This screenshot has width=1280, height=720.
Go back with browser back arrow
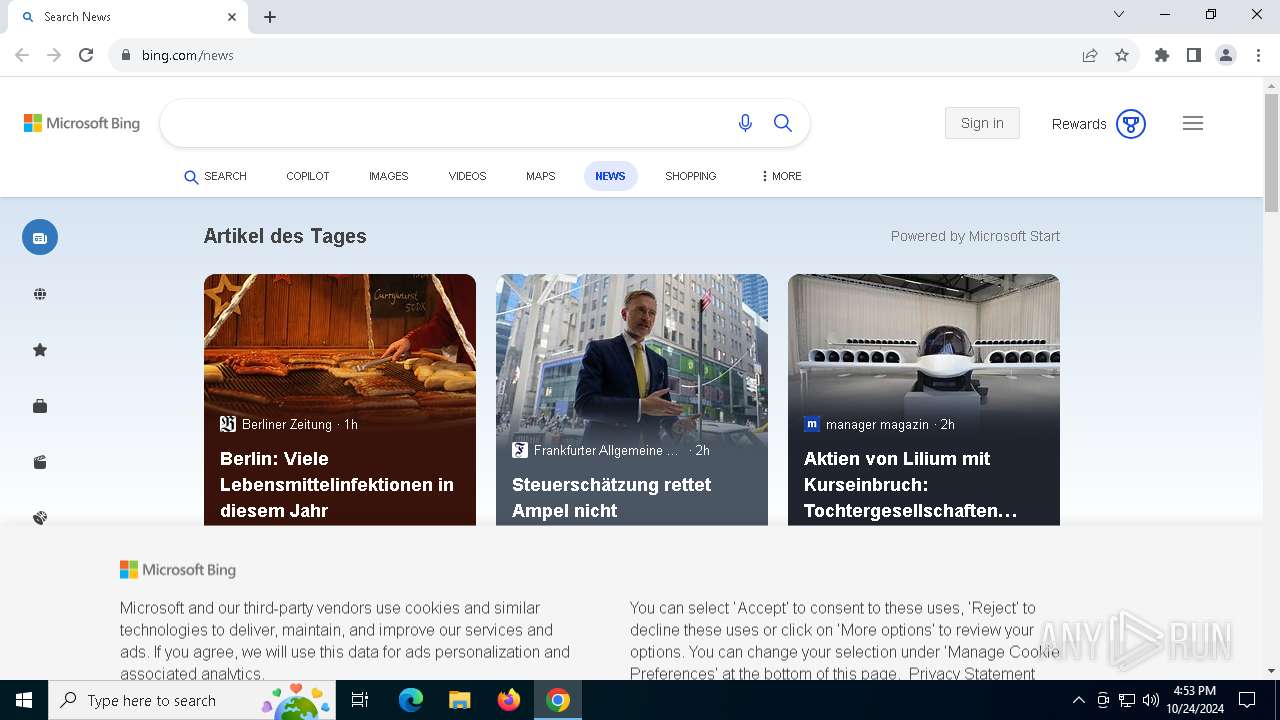click(x=22, y=55)
